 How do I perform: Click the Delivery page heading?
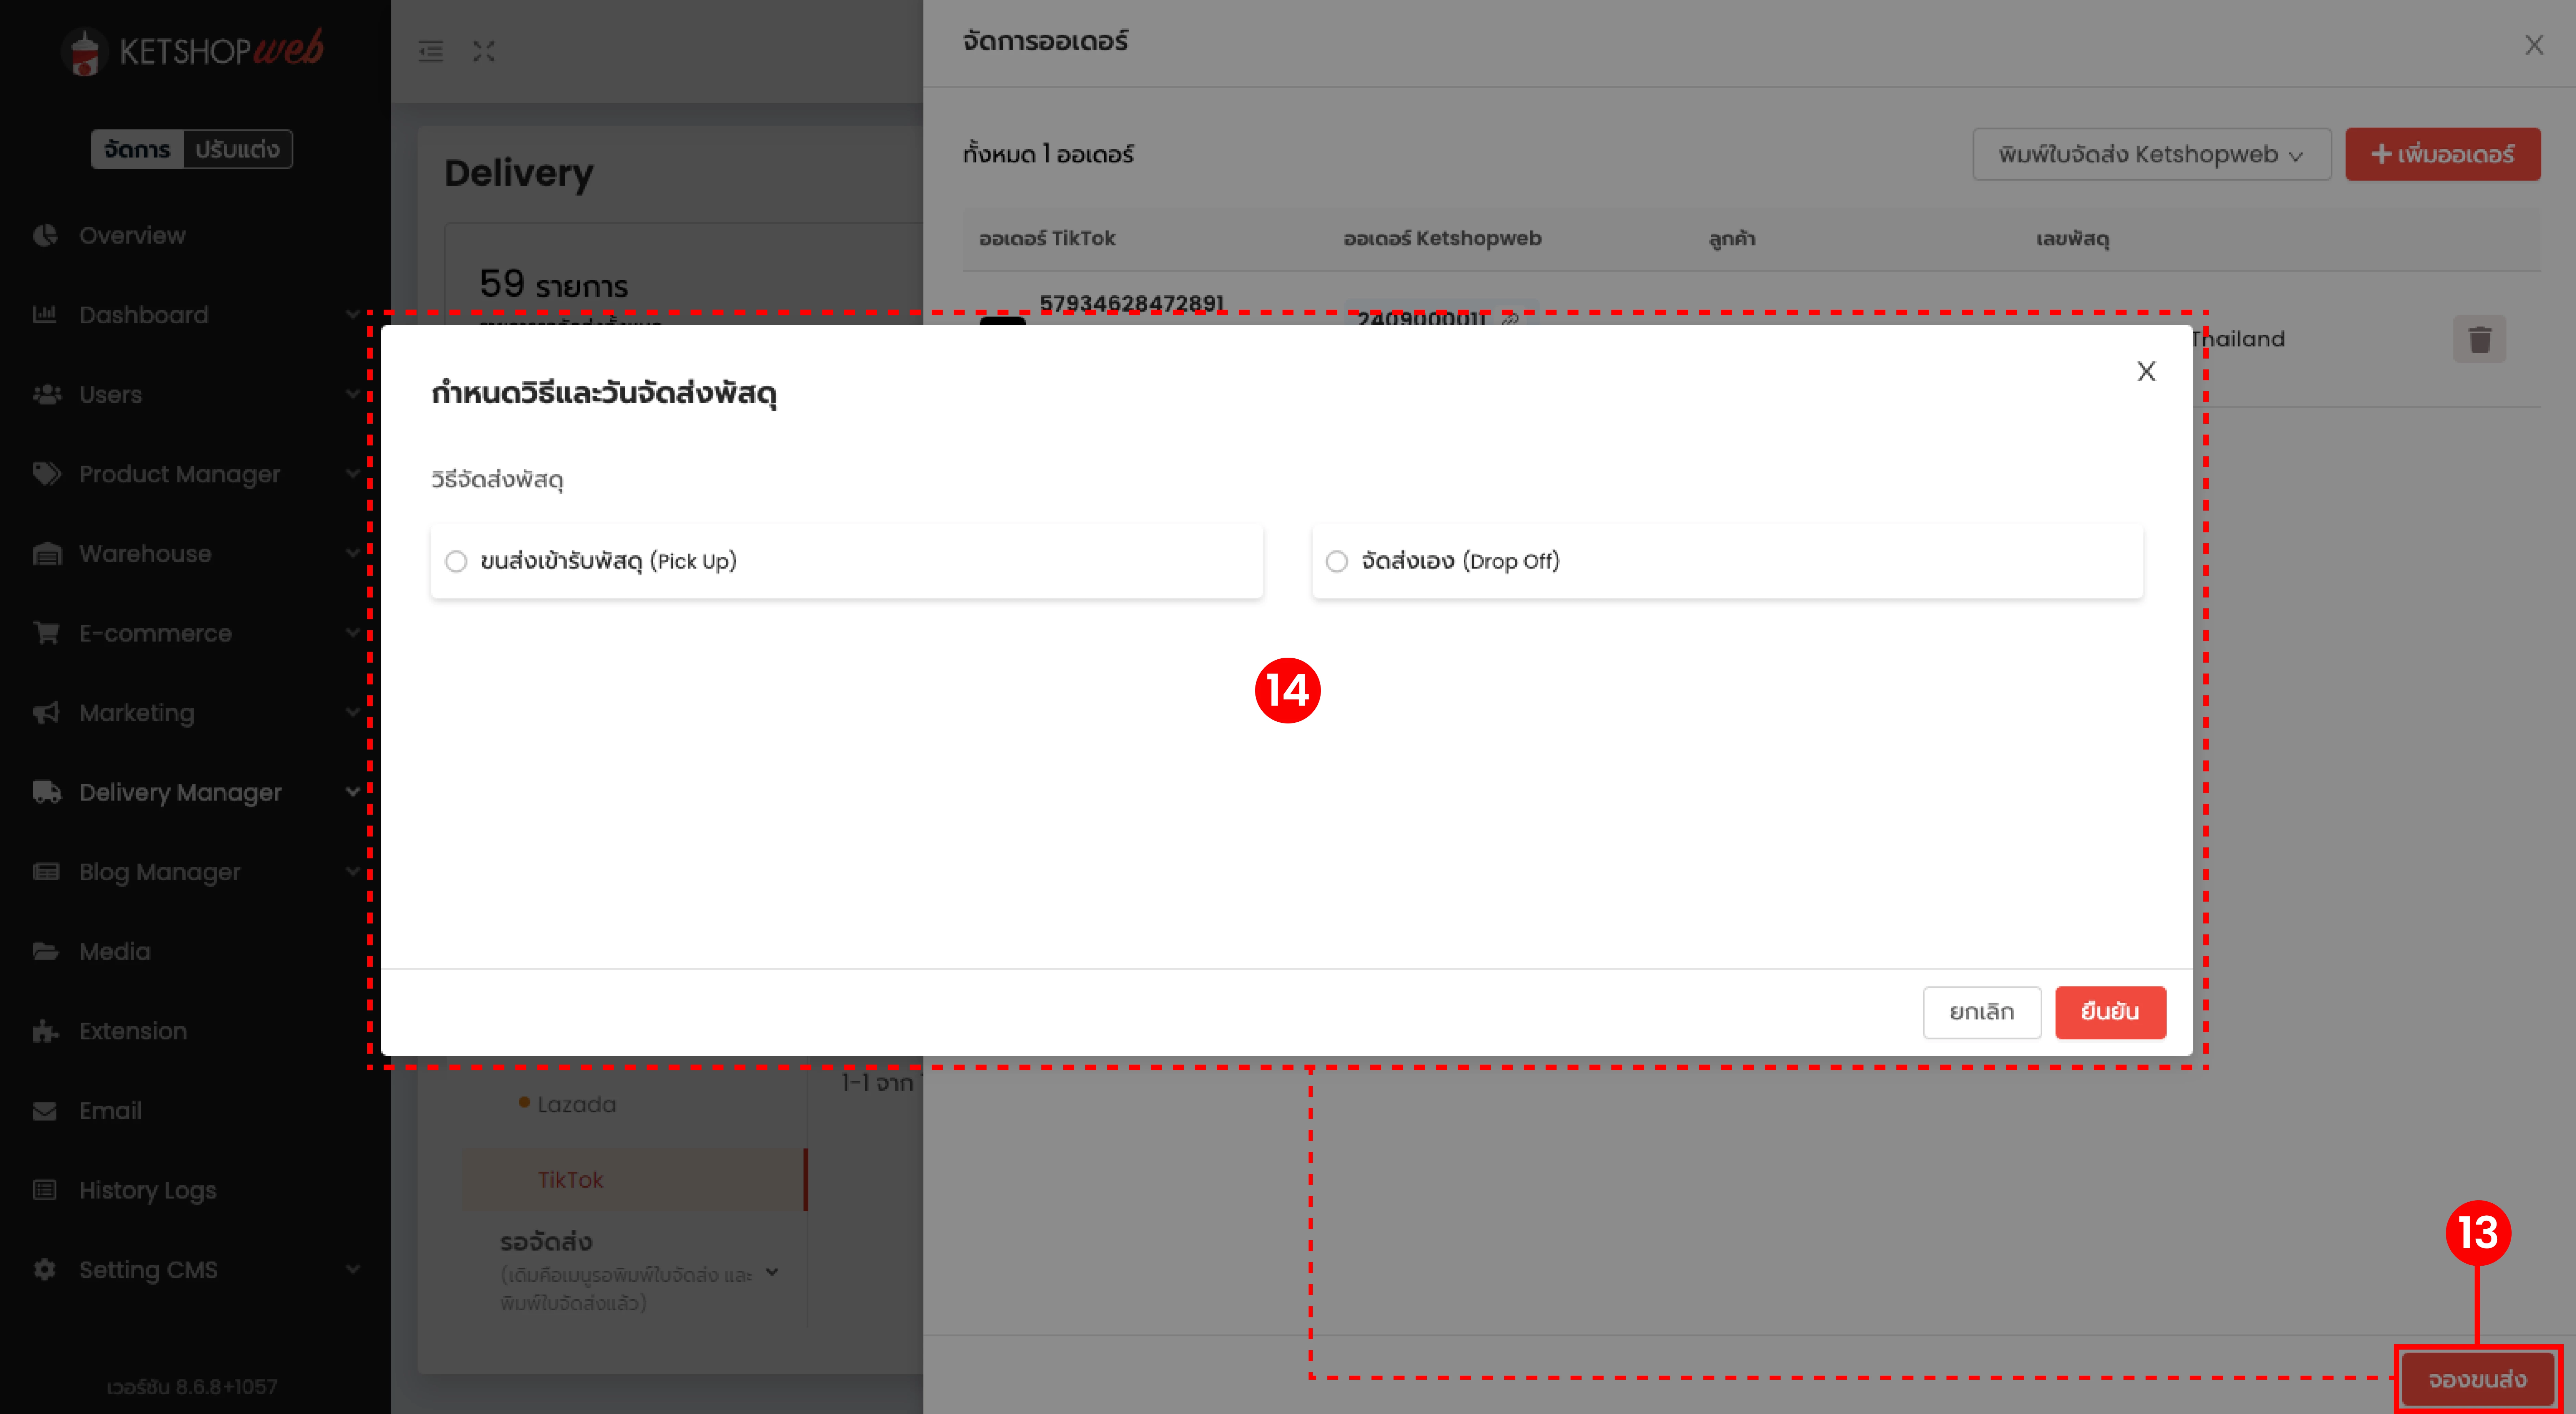tap(519, 173)
